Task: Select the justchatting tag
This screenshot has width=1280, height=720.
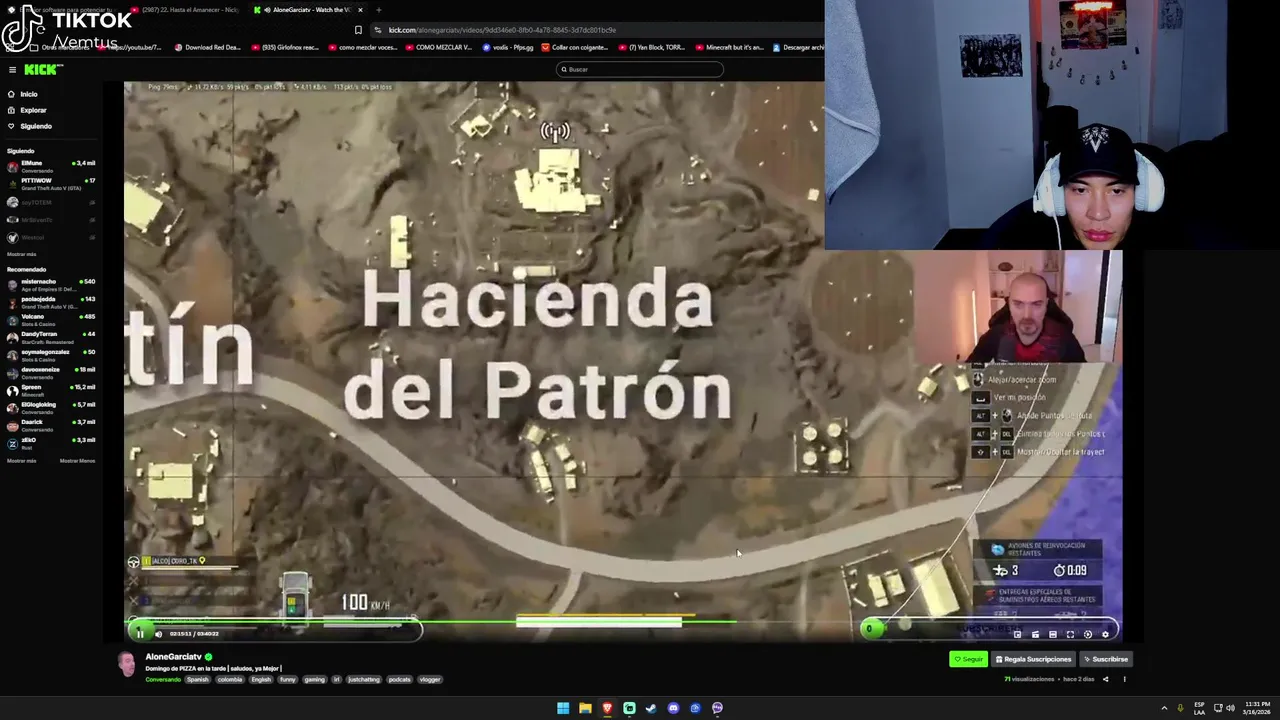Action: 364,680
